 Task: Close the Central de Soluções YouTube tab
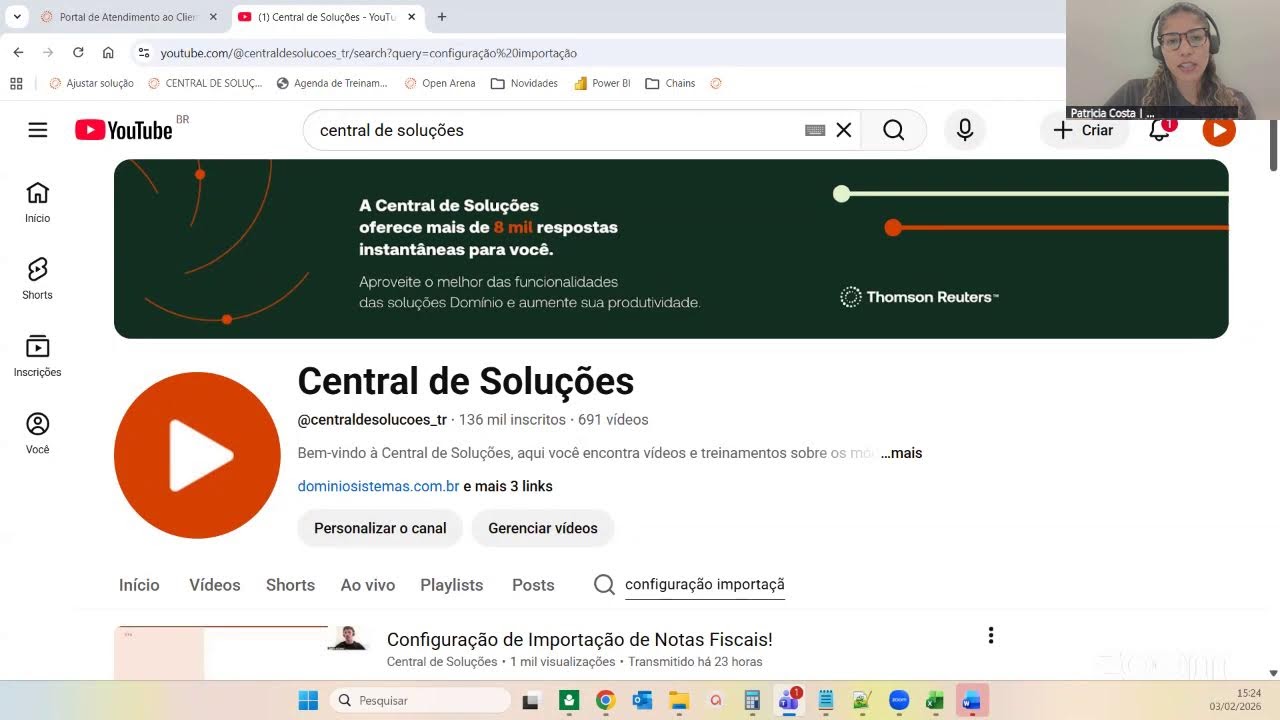click(x=411, y=17)
